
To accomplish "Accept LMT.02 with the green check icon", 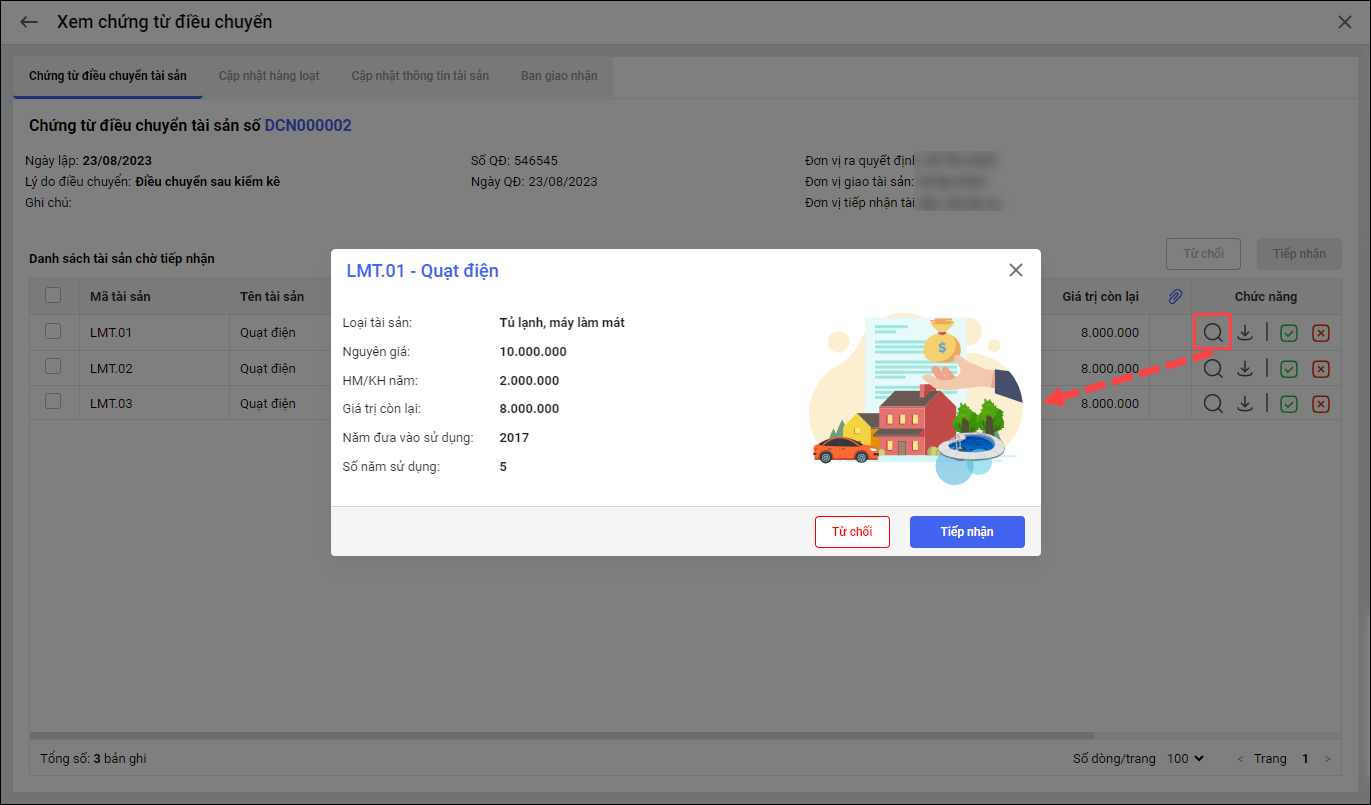I will [x=1289, y=369].
